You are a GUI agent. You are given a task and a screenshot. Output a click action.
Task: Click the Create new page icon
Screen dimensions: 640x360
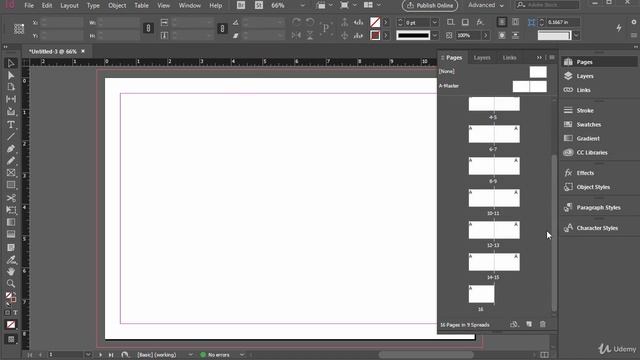coord(529,324)
